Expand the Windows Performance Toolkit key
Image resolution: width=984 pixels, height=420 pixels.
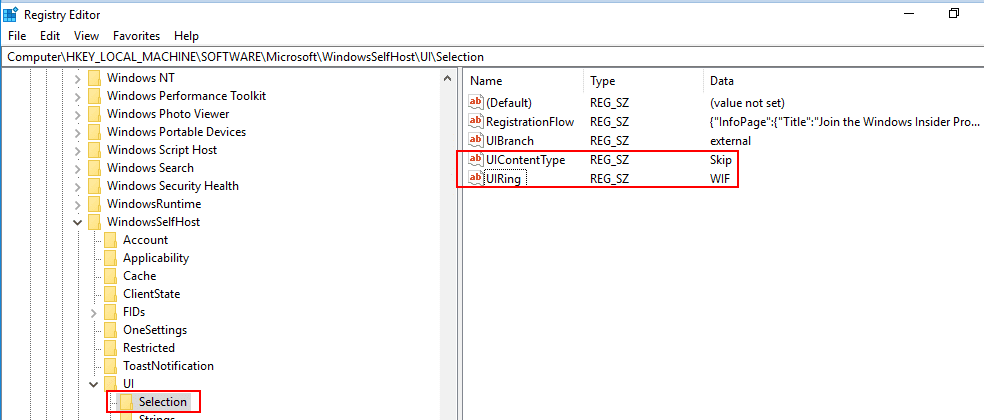(77, 96)
